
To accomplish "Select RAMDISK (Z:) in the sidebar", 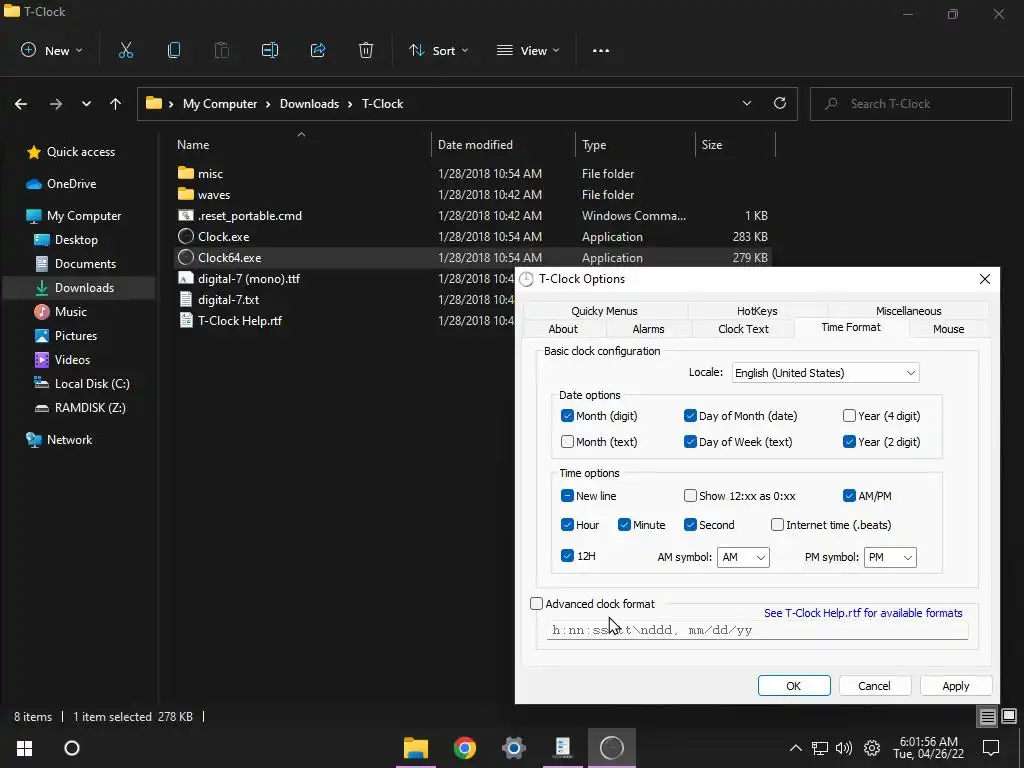I will tap(90, 408).
